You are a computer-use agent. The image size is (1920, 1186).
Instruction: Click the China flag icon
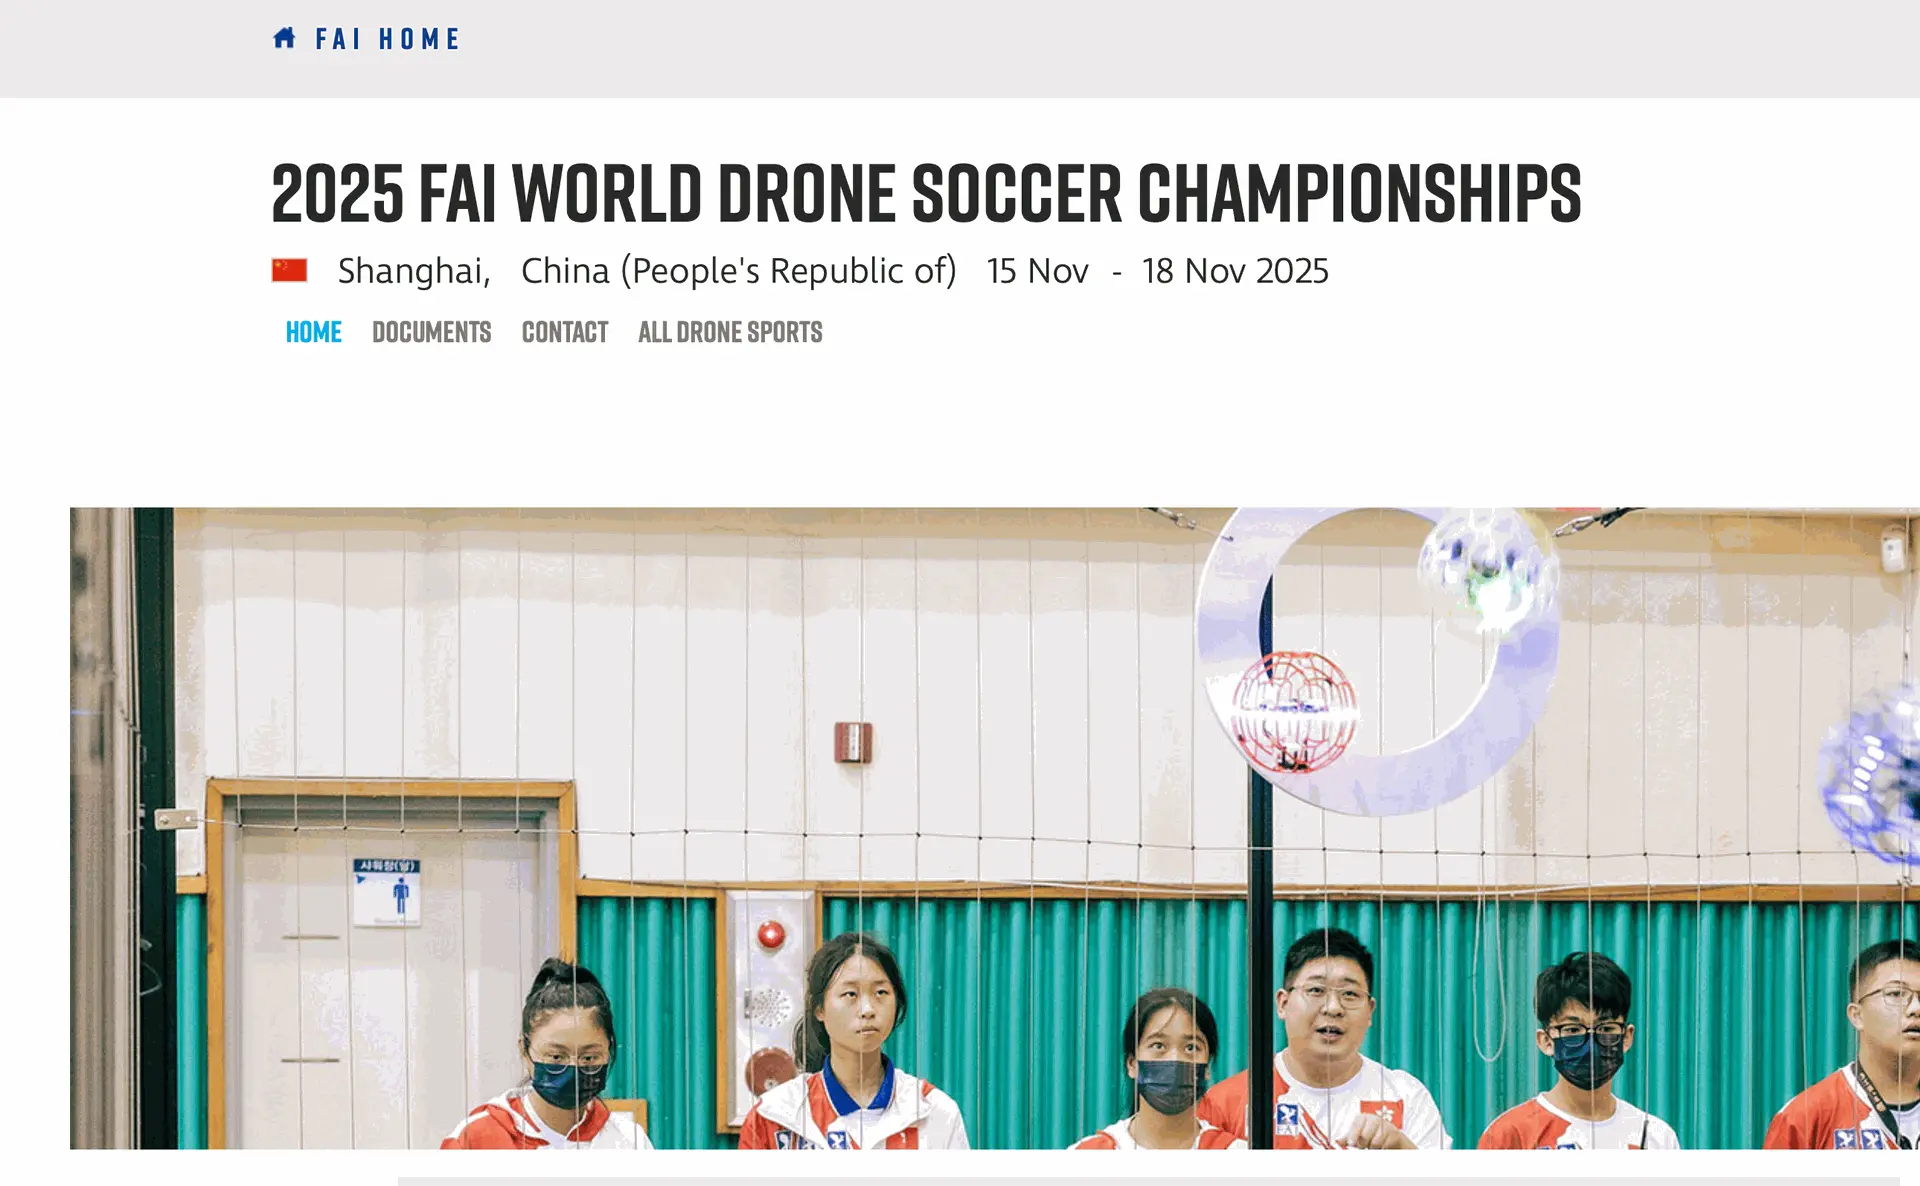pos(289,270)
